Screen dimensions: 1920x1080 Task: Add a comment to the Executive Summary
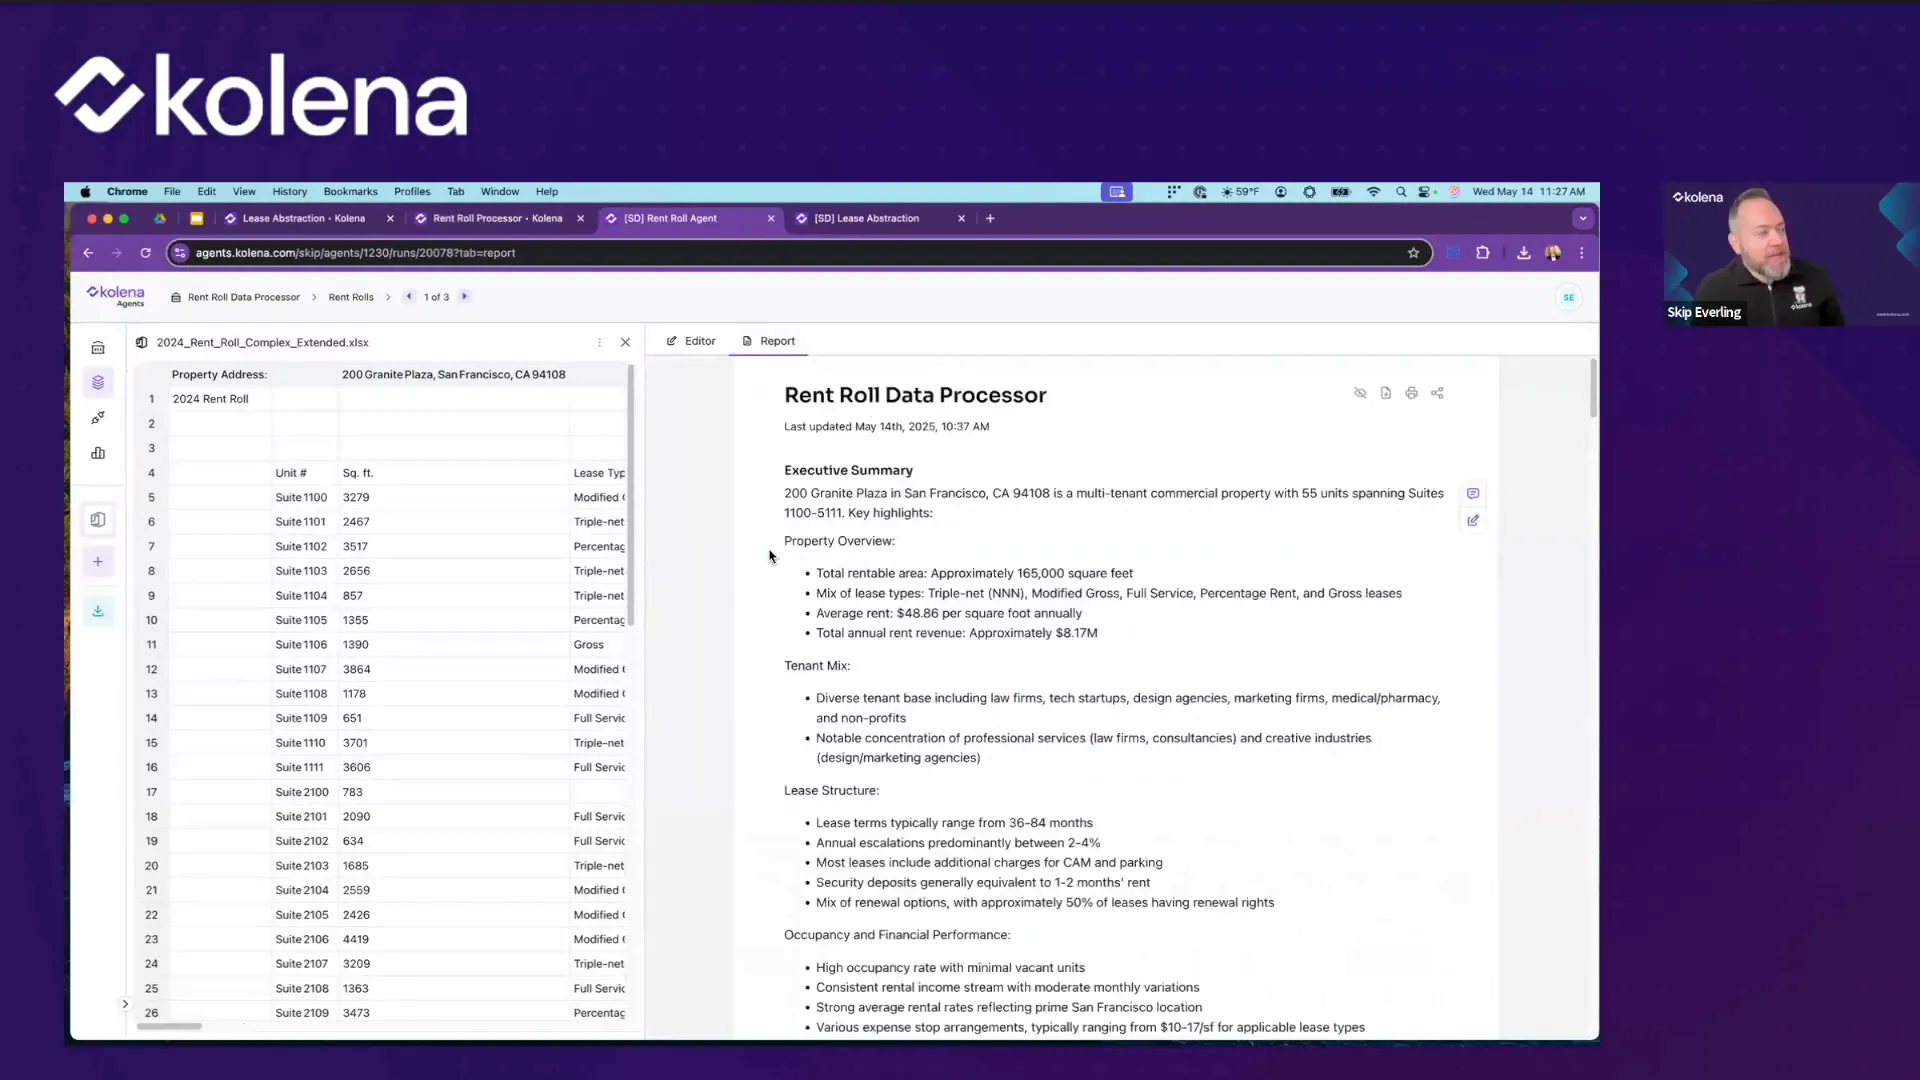tap(1473, 494)
